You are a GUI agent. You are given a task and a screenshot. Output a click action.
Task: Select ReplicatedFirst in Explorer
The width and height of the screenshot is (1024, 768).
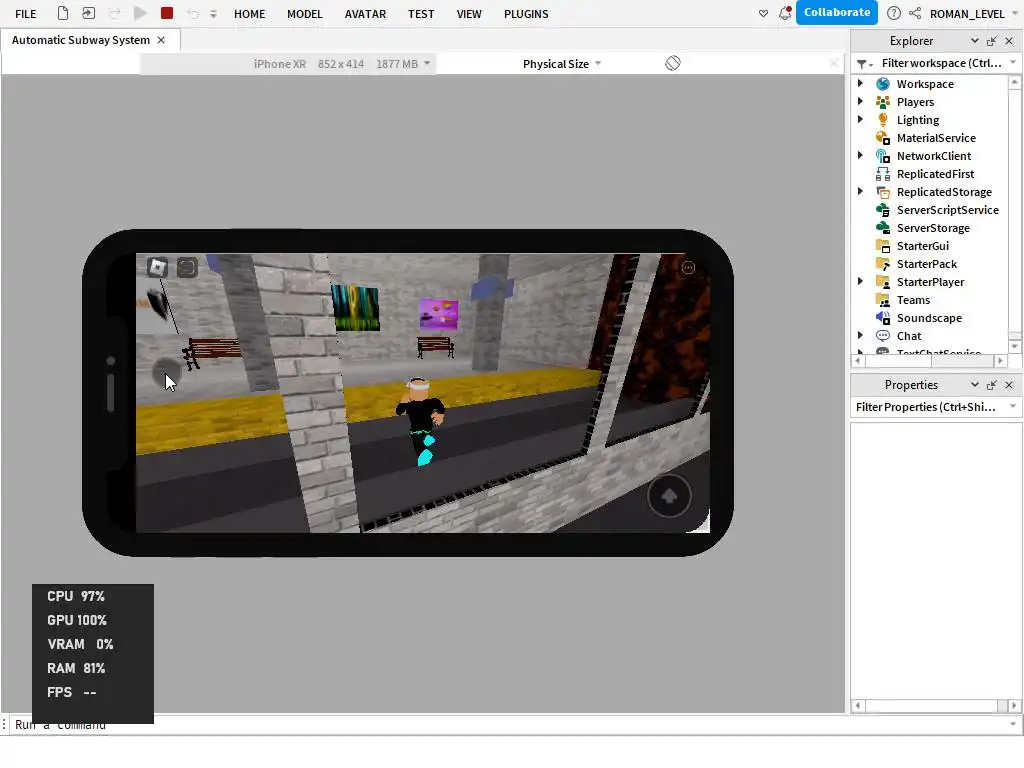point(935,174)
